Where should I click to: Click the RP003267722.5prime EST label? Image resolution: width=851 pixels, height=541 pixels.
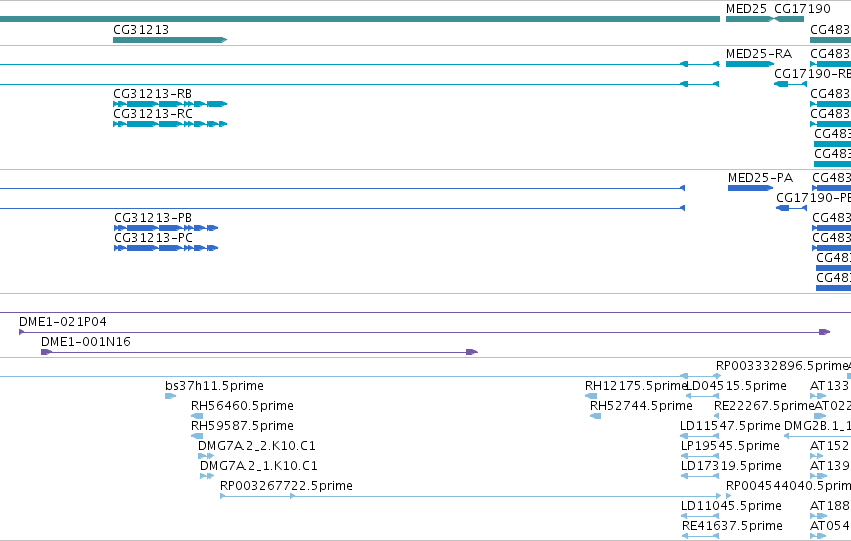point(286,486)
